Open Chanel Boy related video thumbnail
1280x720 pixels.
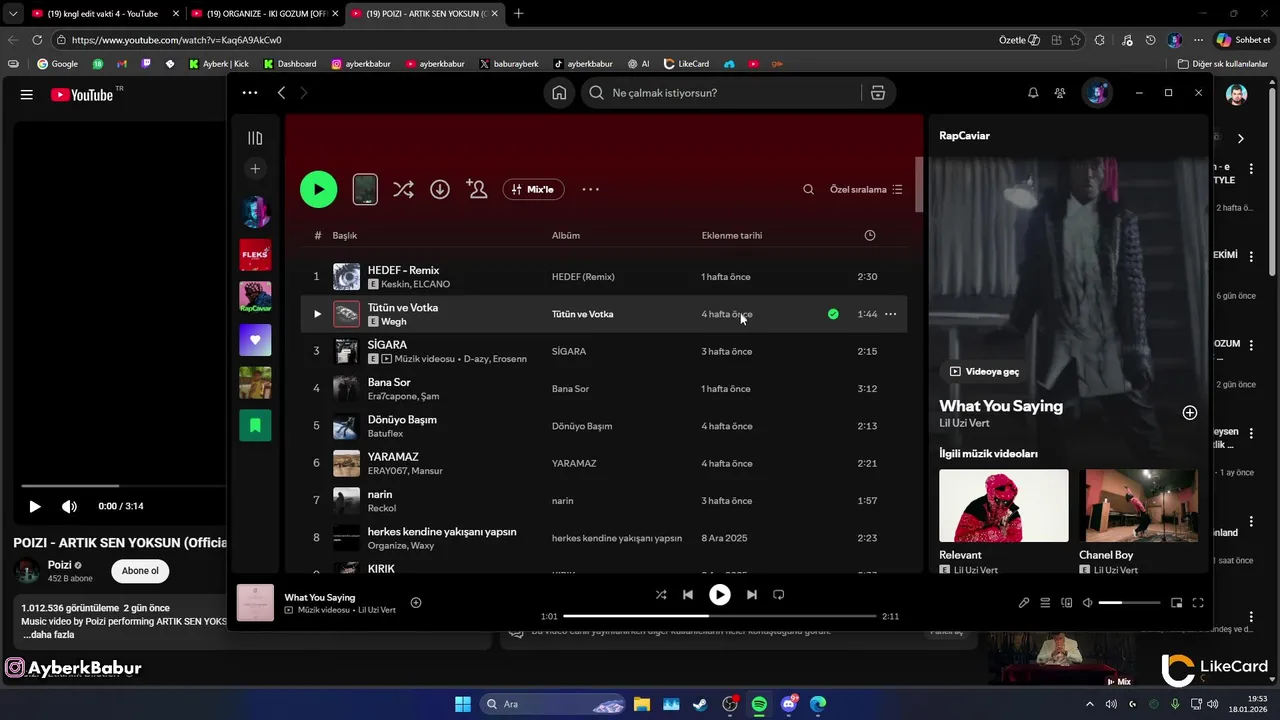[1140, 506]
